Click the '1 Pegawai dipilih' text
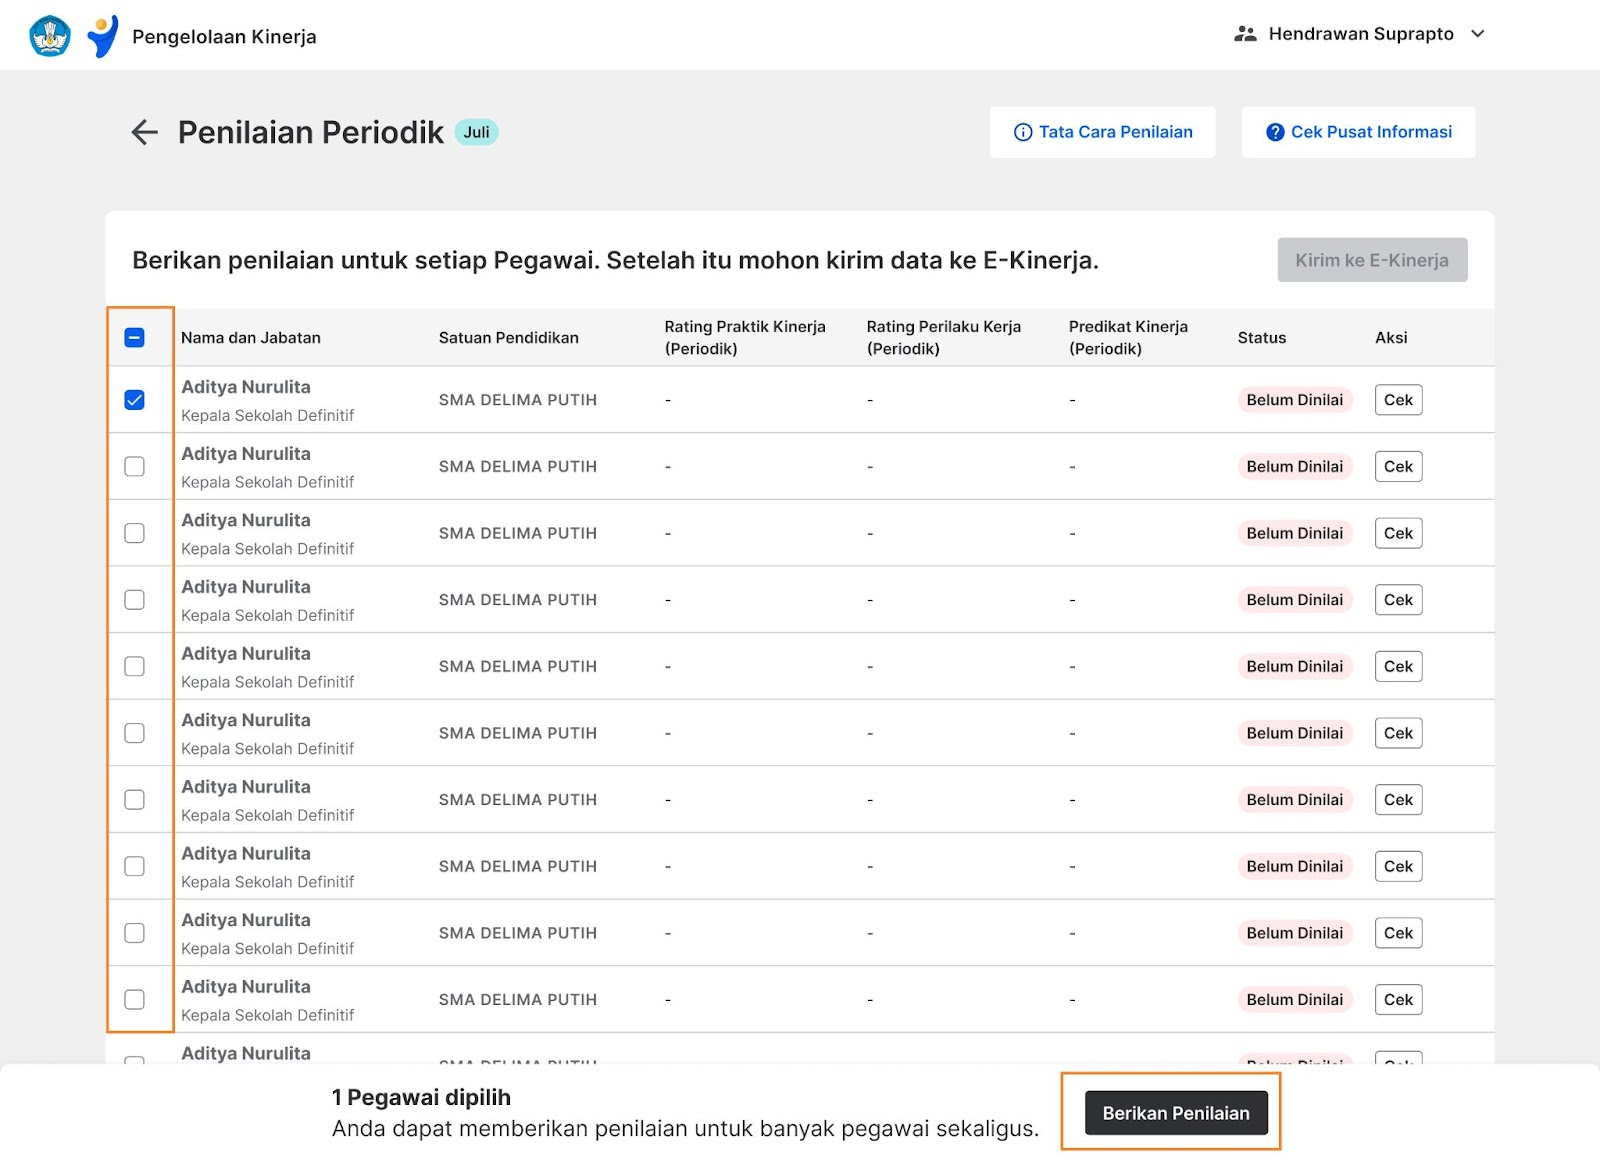1600x1162 pixels. [x=421, y=1097]
